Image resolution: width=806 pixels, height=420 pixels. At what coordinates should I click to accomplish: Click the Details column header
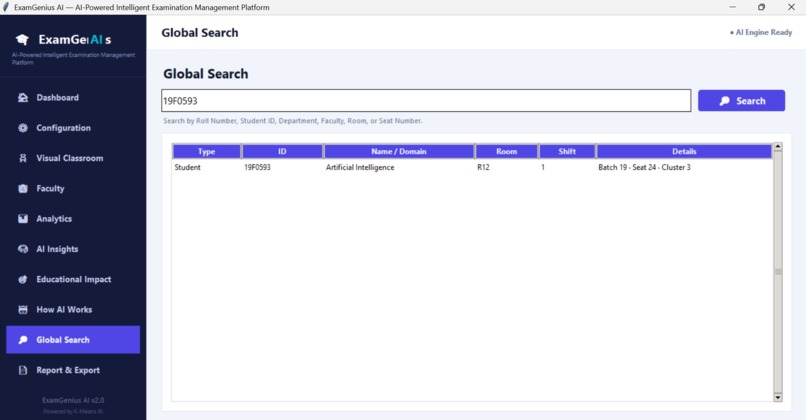684,151
